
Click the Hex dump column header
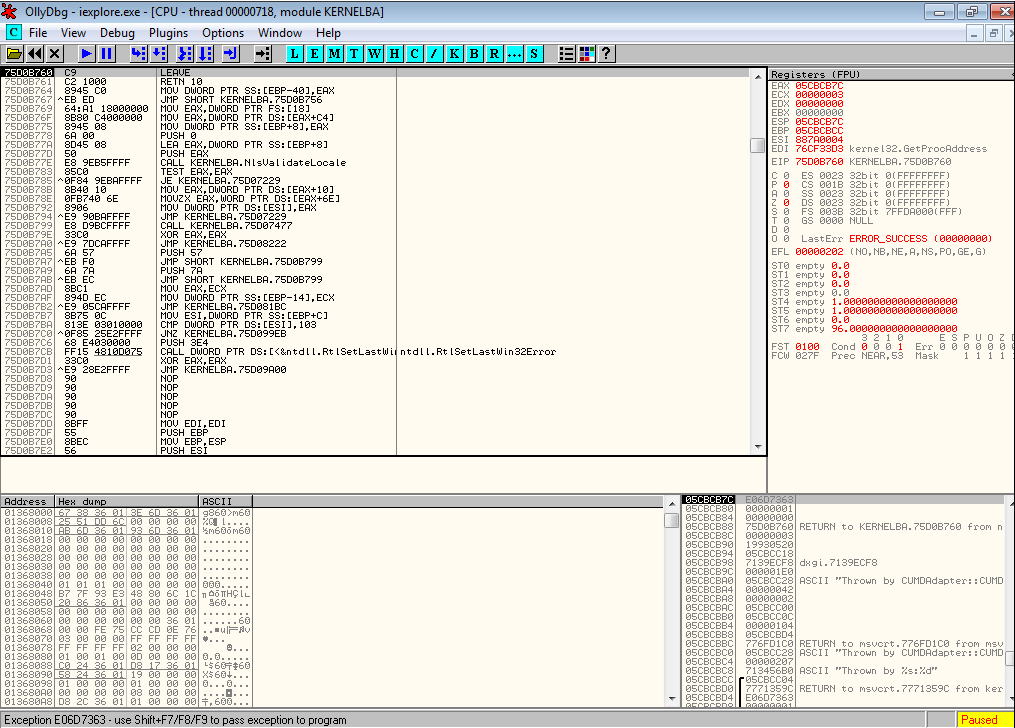127,502
